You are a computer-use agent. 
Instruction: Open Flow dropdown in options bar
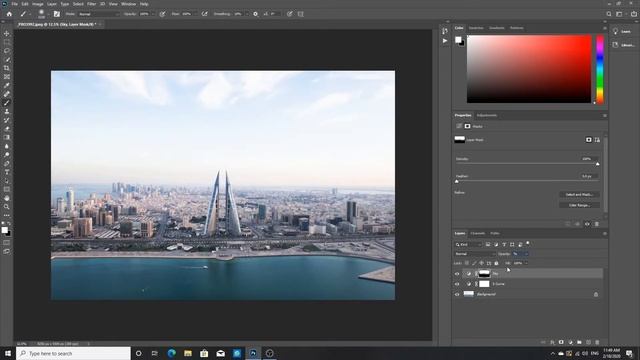(195, 14)
